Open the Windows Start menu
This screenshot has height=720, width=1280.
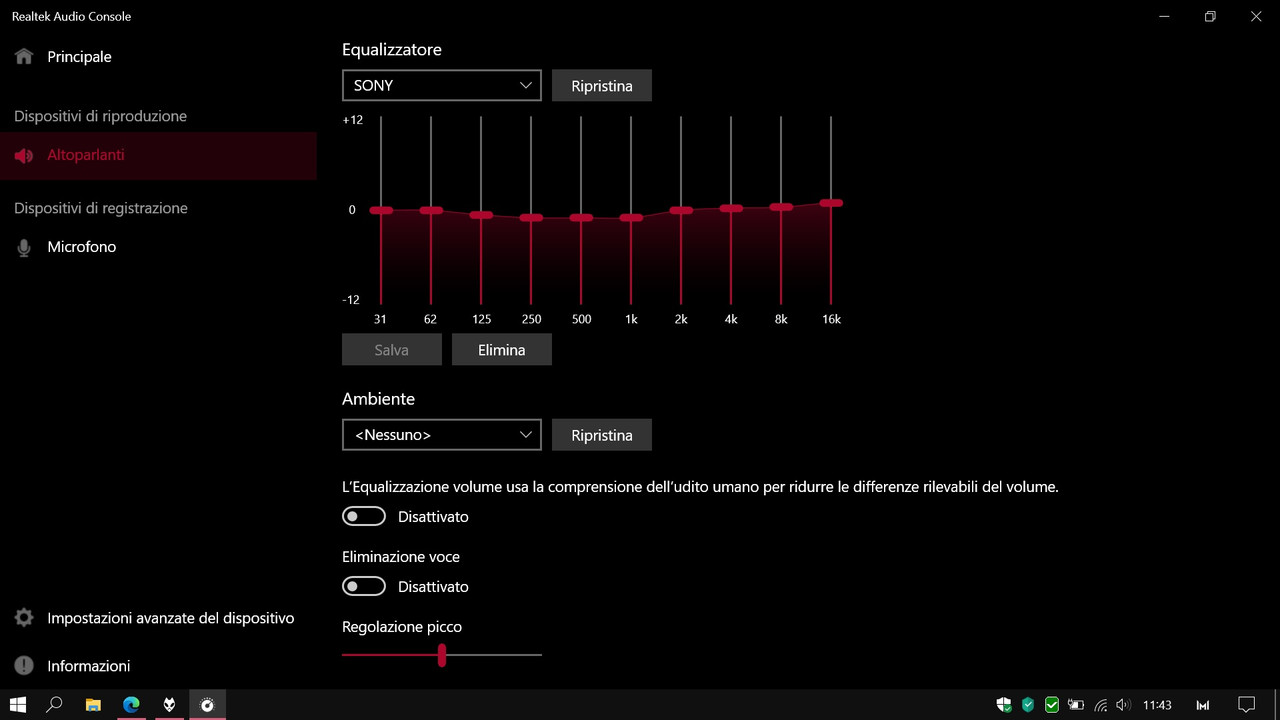[19, 705]
